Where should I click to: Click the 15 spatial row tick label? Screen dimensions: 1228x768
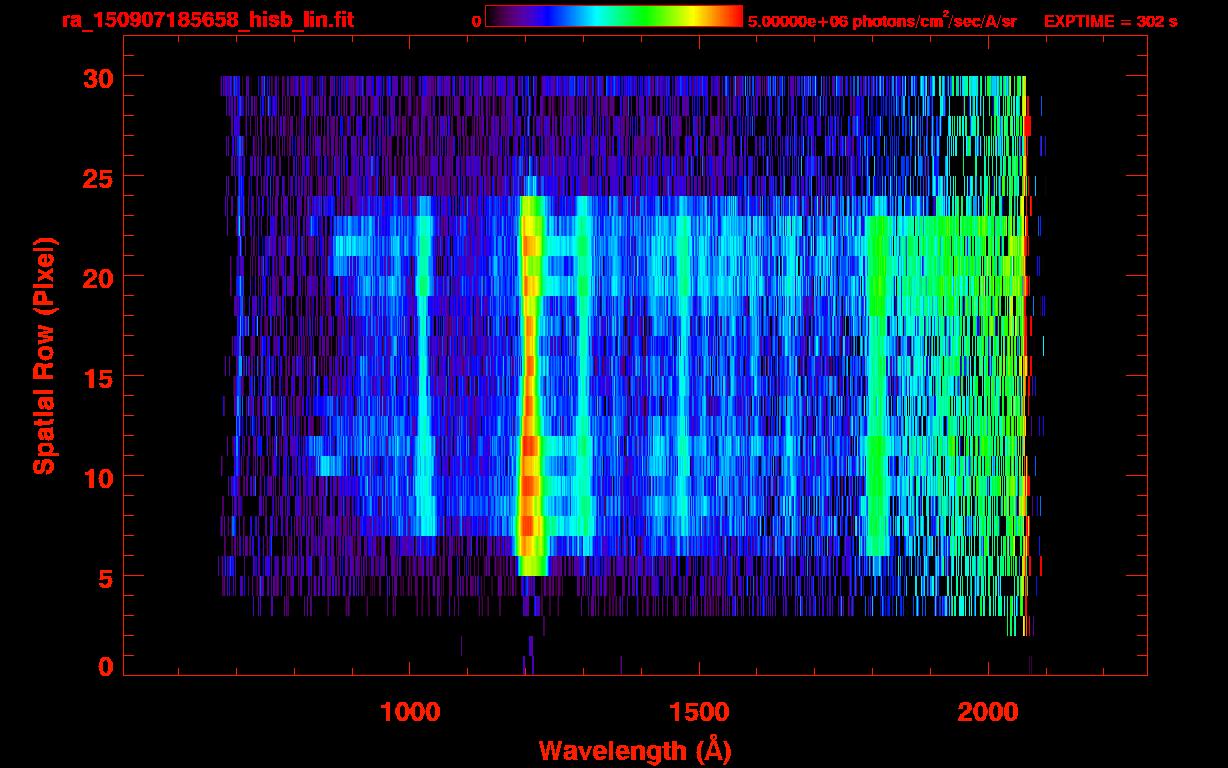[x=97, y=377]
